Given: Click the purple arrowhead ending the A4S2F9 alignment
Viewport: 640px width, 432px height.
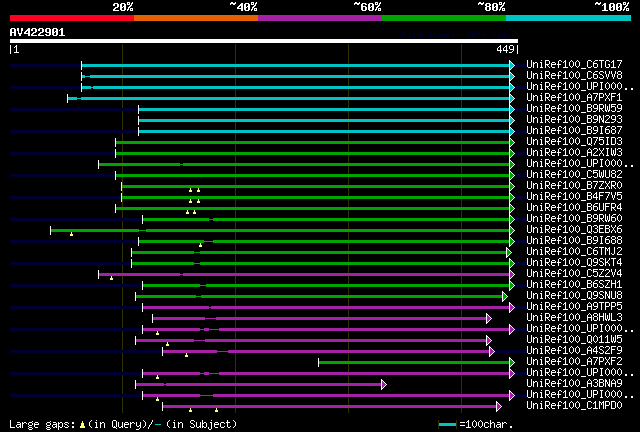Looking at the screenshot, I should click(x=492, y=352).
